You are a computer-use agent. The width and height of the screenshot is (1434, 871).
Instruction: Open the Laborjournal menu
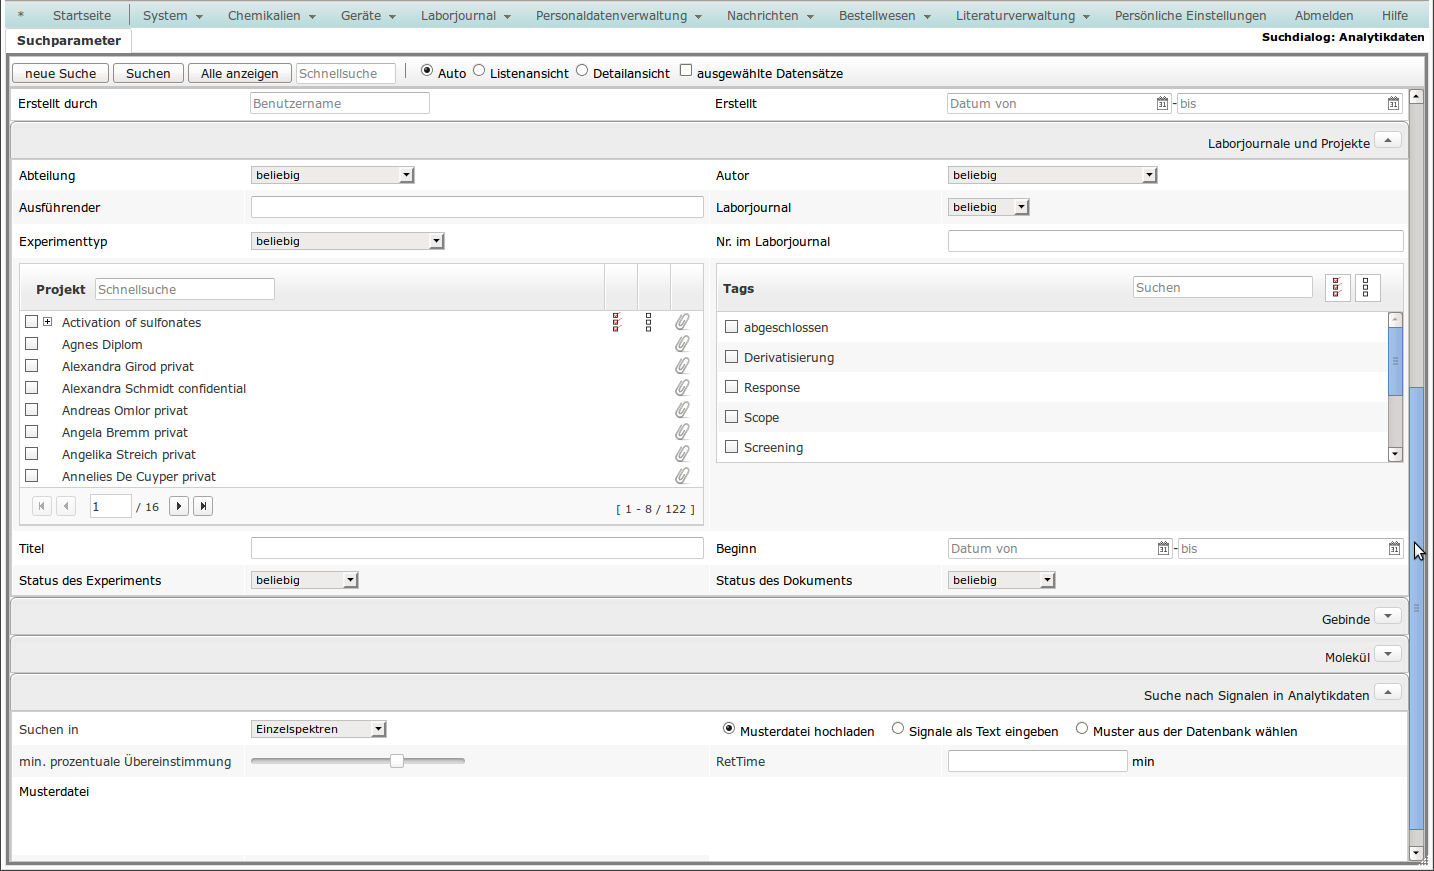[465, 16]
